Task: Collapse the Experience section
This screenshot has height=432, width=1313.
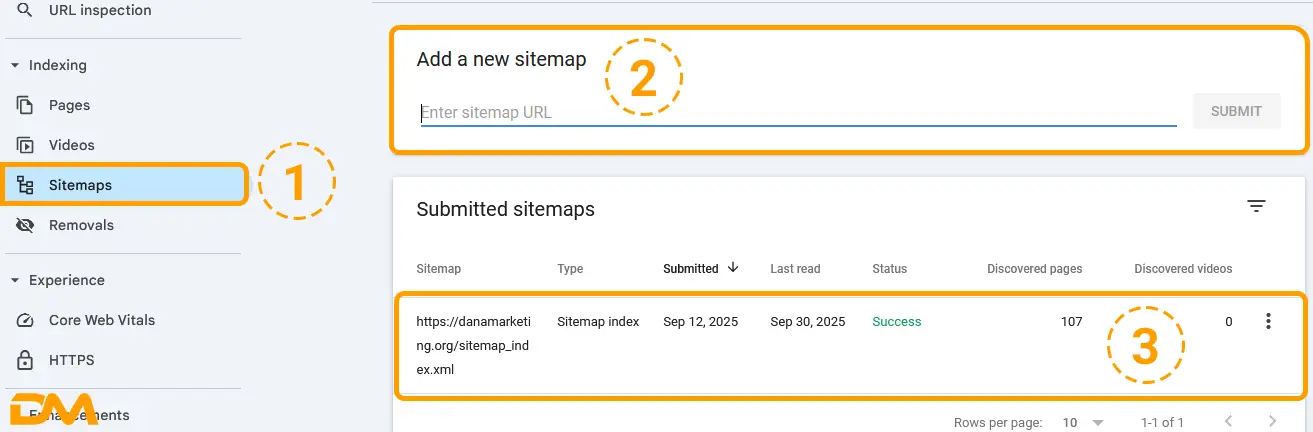Action: (15, 280)
